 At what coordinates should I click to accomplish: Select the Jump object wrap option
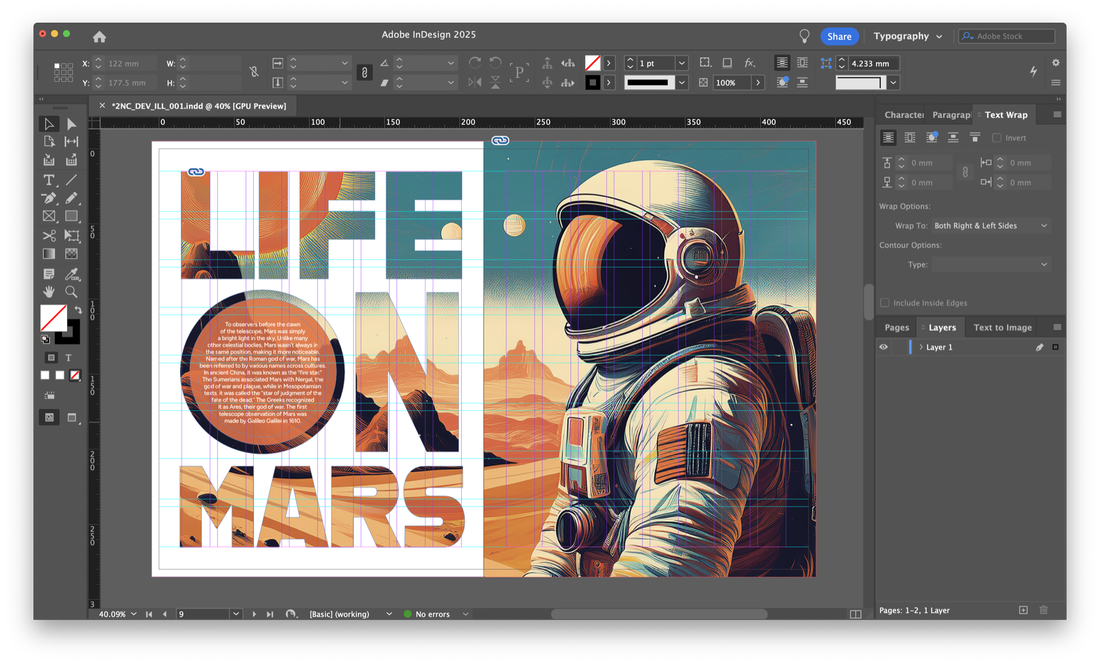(953, 138)
